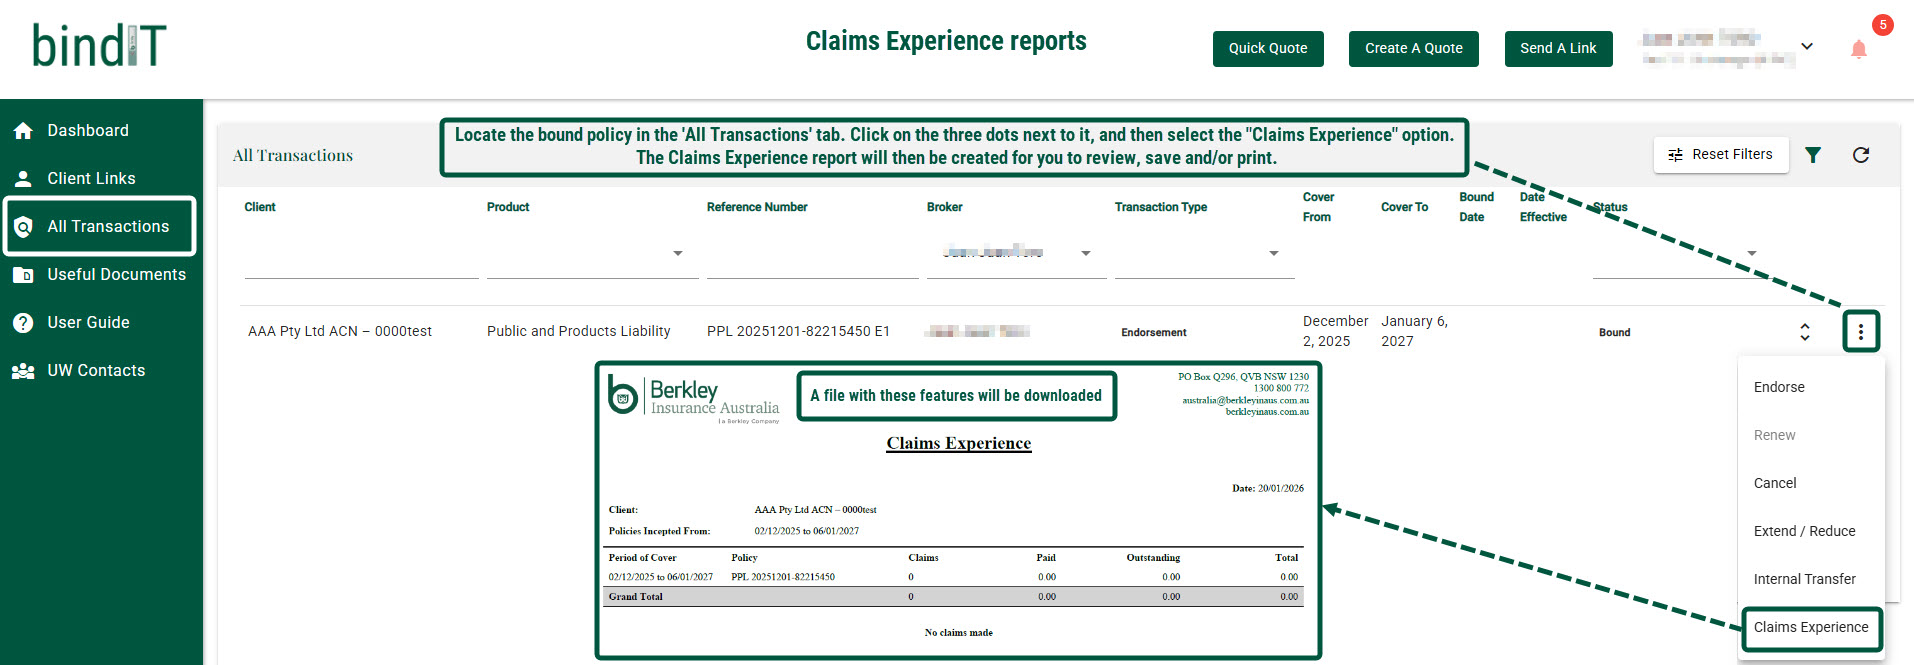Click the Quick Quote button
The image size is (1914, 665).
click(1267, 48)
